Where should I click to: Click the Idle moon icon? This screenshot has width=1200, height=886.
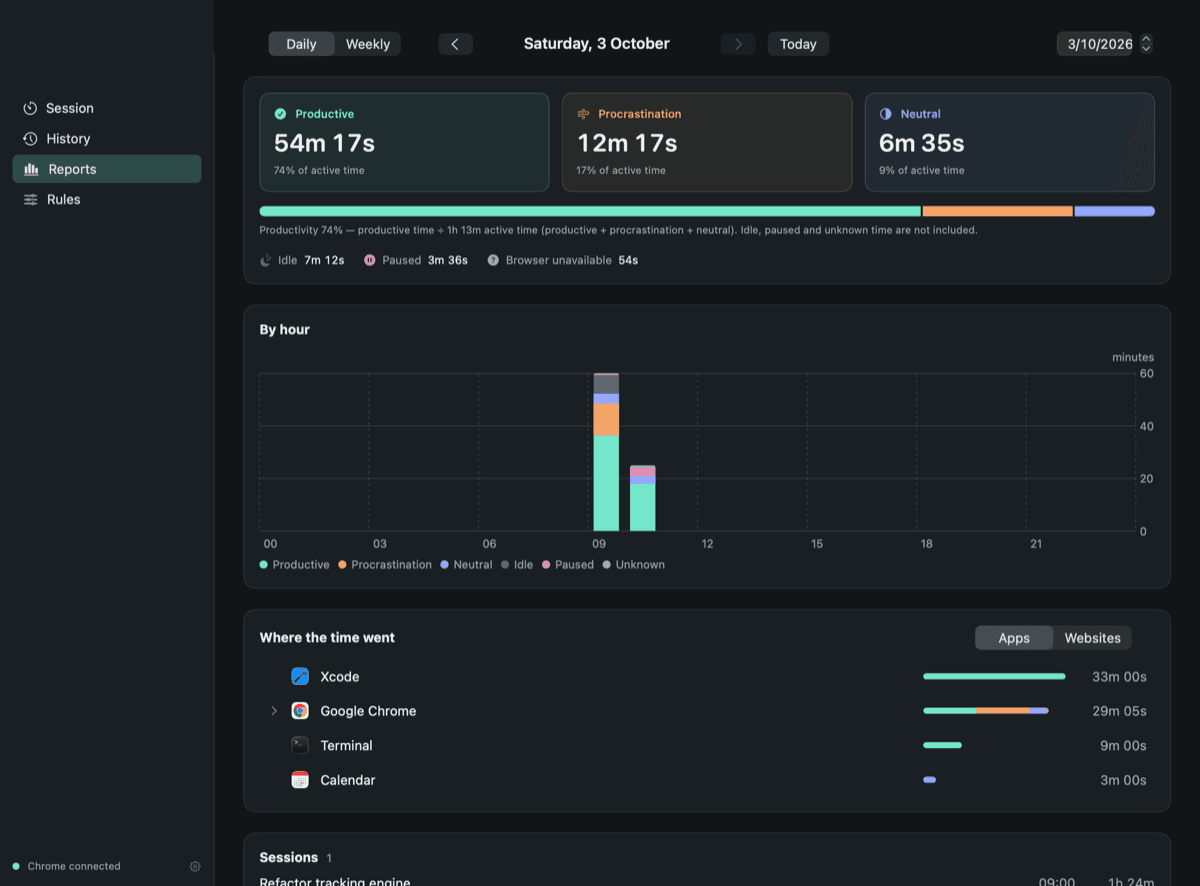[x=266, y=260]
